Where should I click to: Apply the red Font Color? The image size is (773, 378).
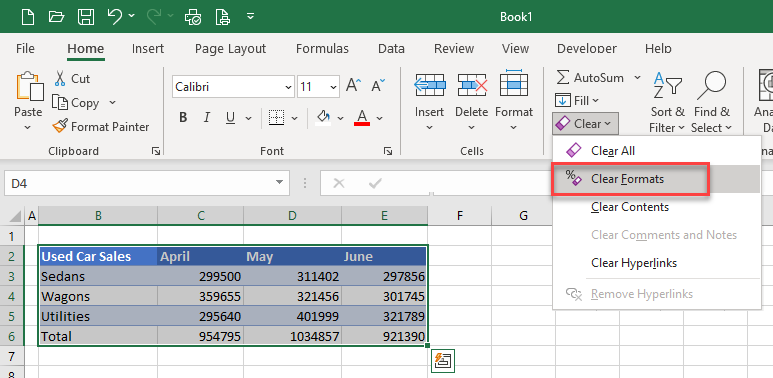click(362, 118)
